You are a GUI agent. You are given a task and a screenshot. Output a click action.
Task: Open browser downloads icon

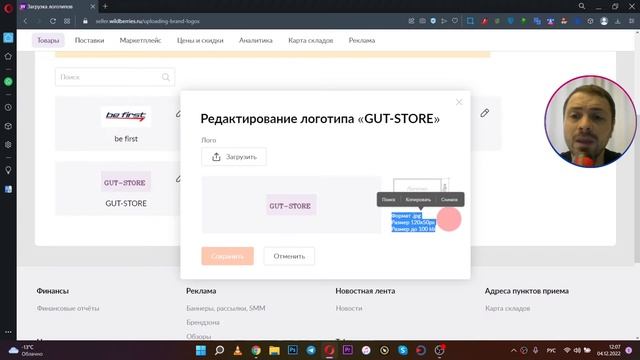tap(618, 21)
